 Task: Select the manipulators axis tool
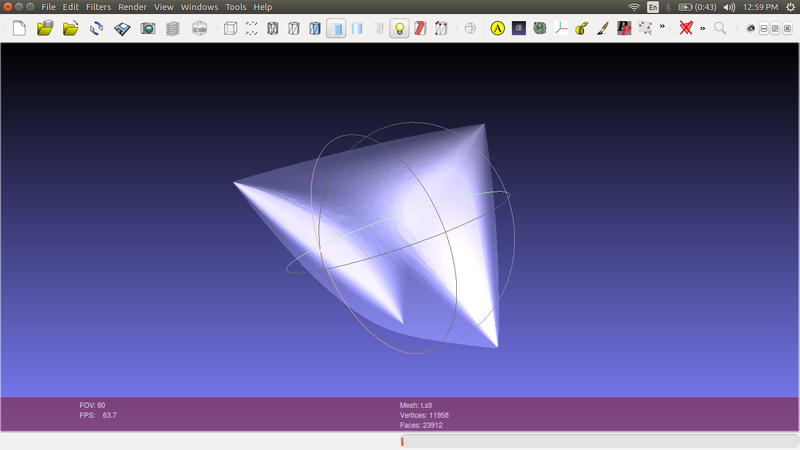pyautogui.click(x=561, y=28)
